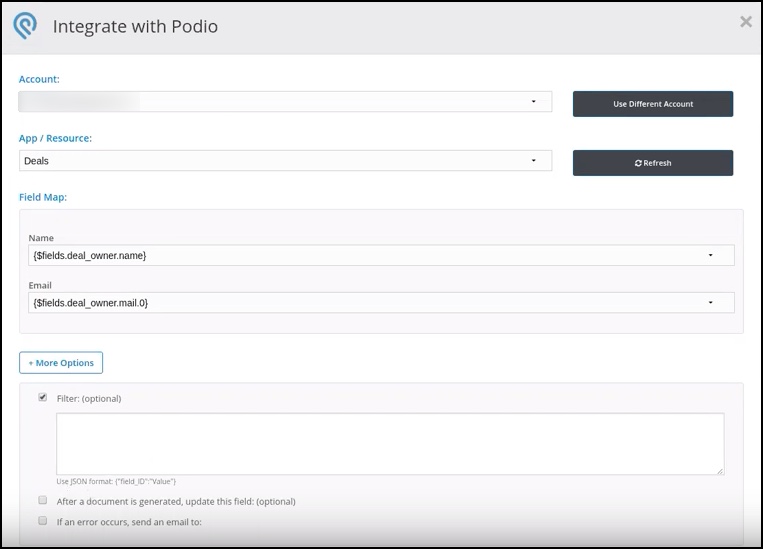Viewport: 763px width, 549px height.
Task: Open the App / Resource dropdown showing Deals
Action: 285,161
